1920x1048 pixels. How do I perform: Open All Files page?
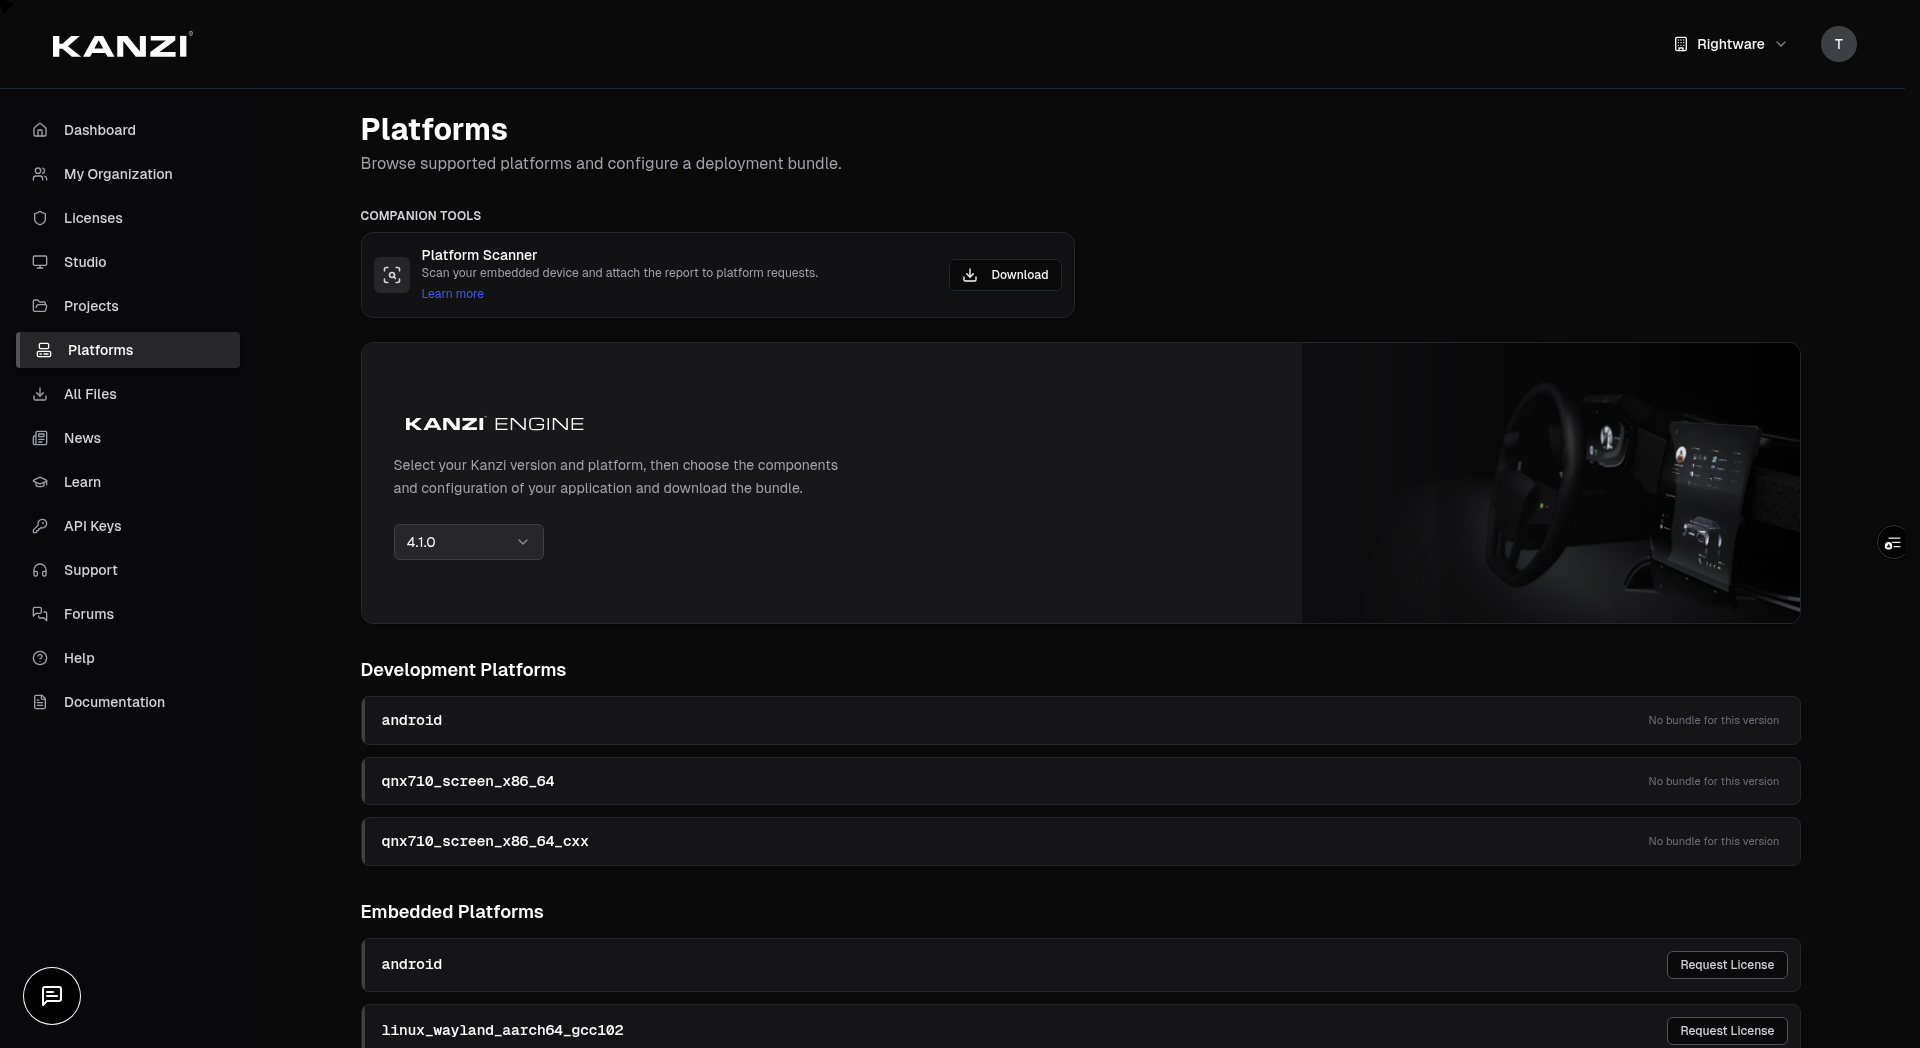[128, 394]
